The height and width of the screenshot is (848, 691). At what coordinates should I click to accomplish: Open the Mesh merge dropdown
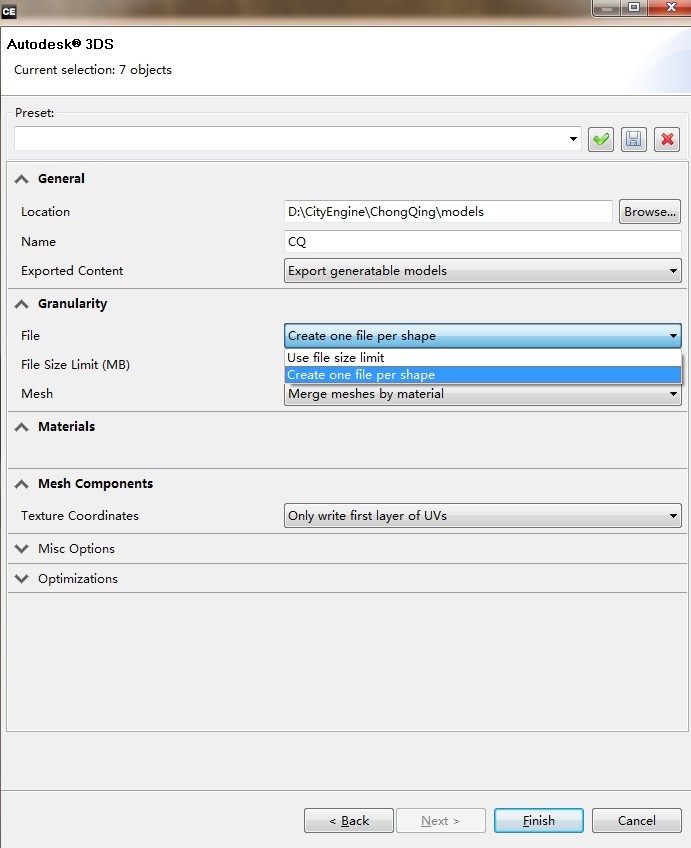point(482,394)
